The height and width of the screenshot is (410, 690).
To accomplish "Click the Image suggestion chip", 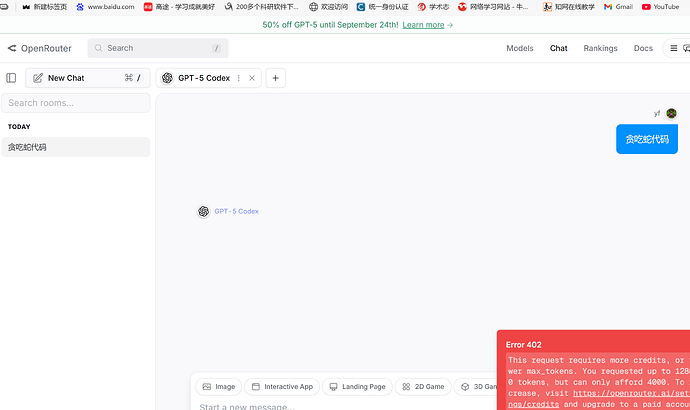I will tap(219, 387).
